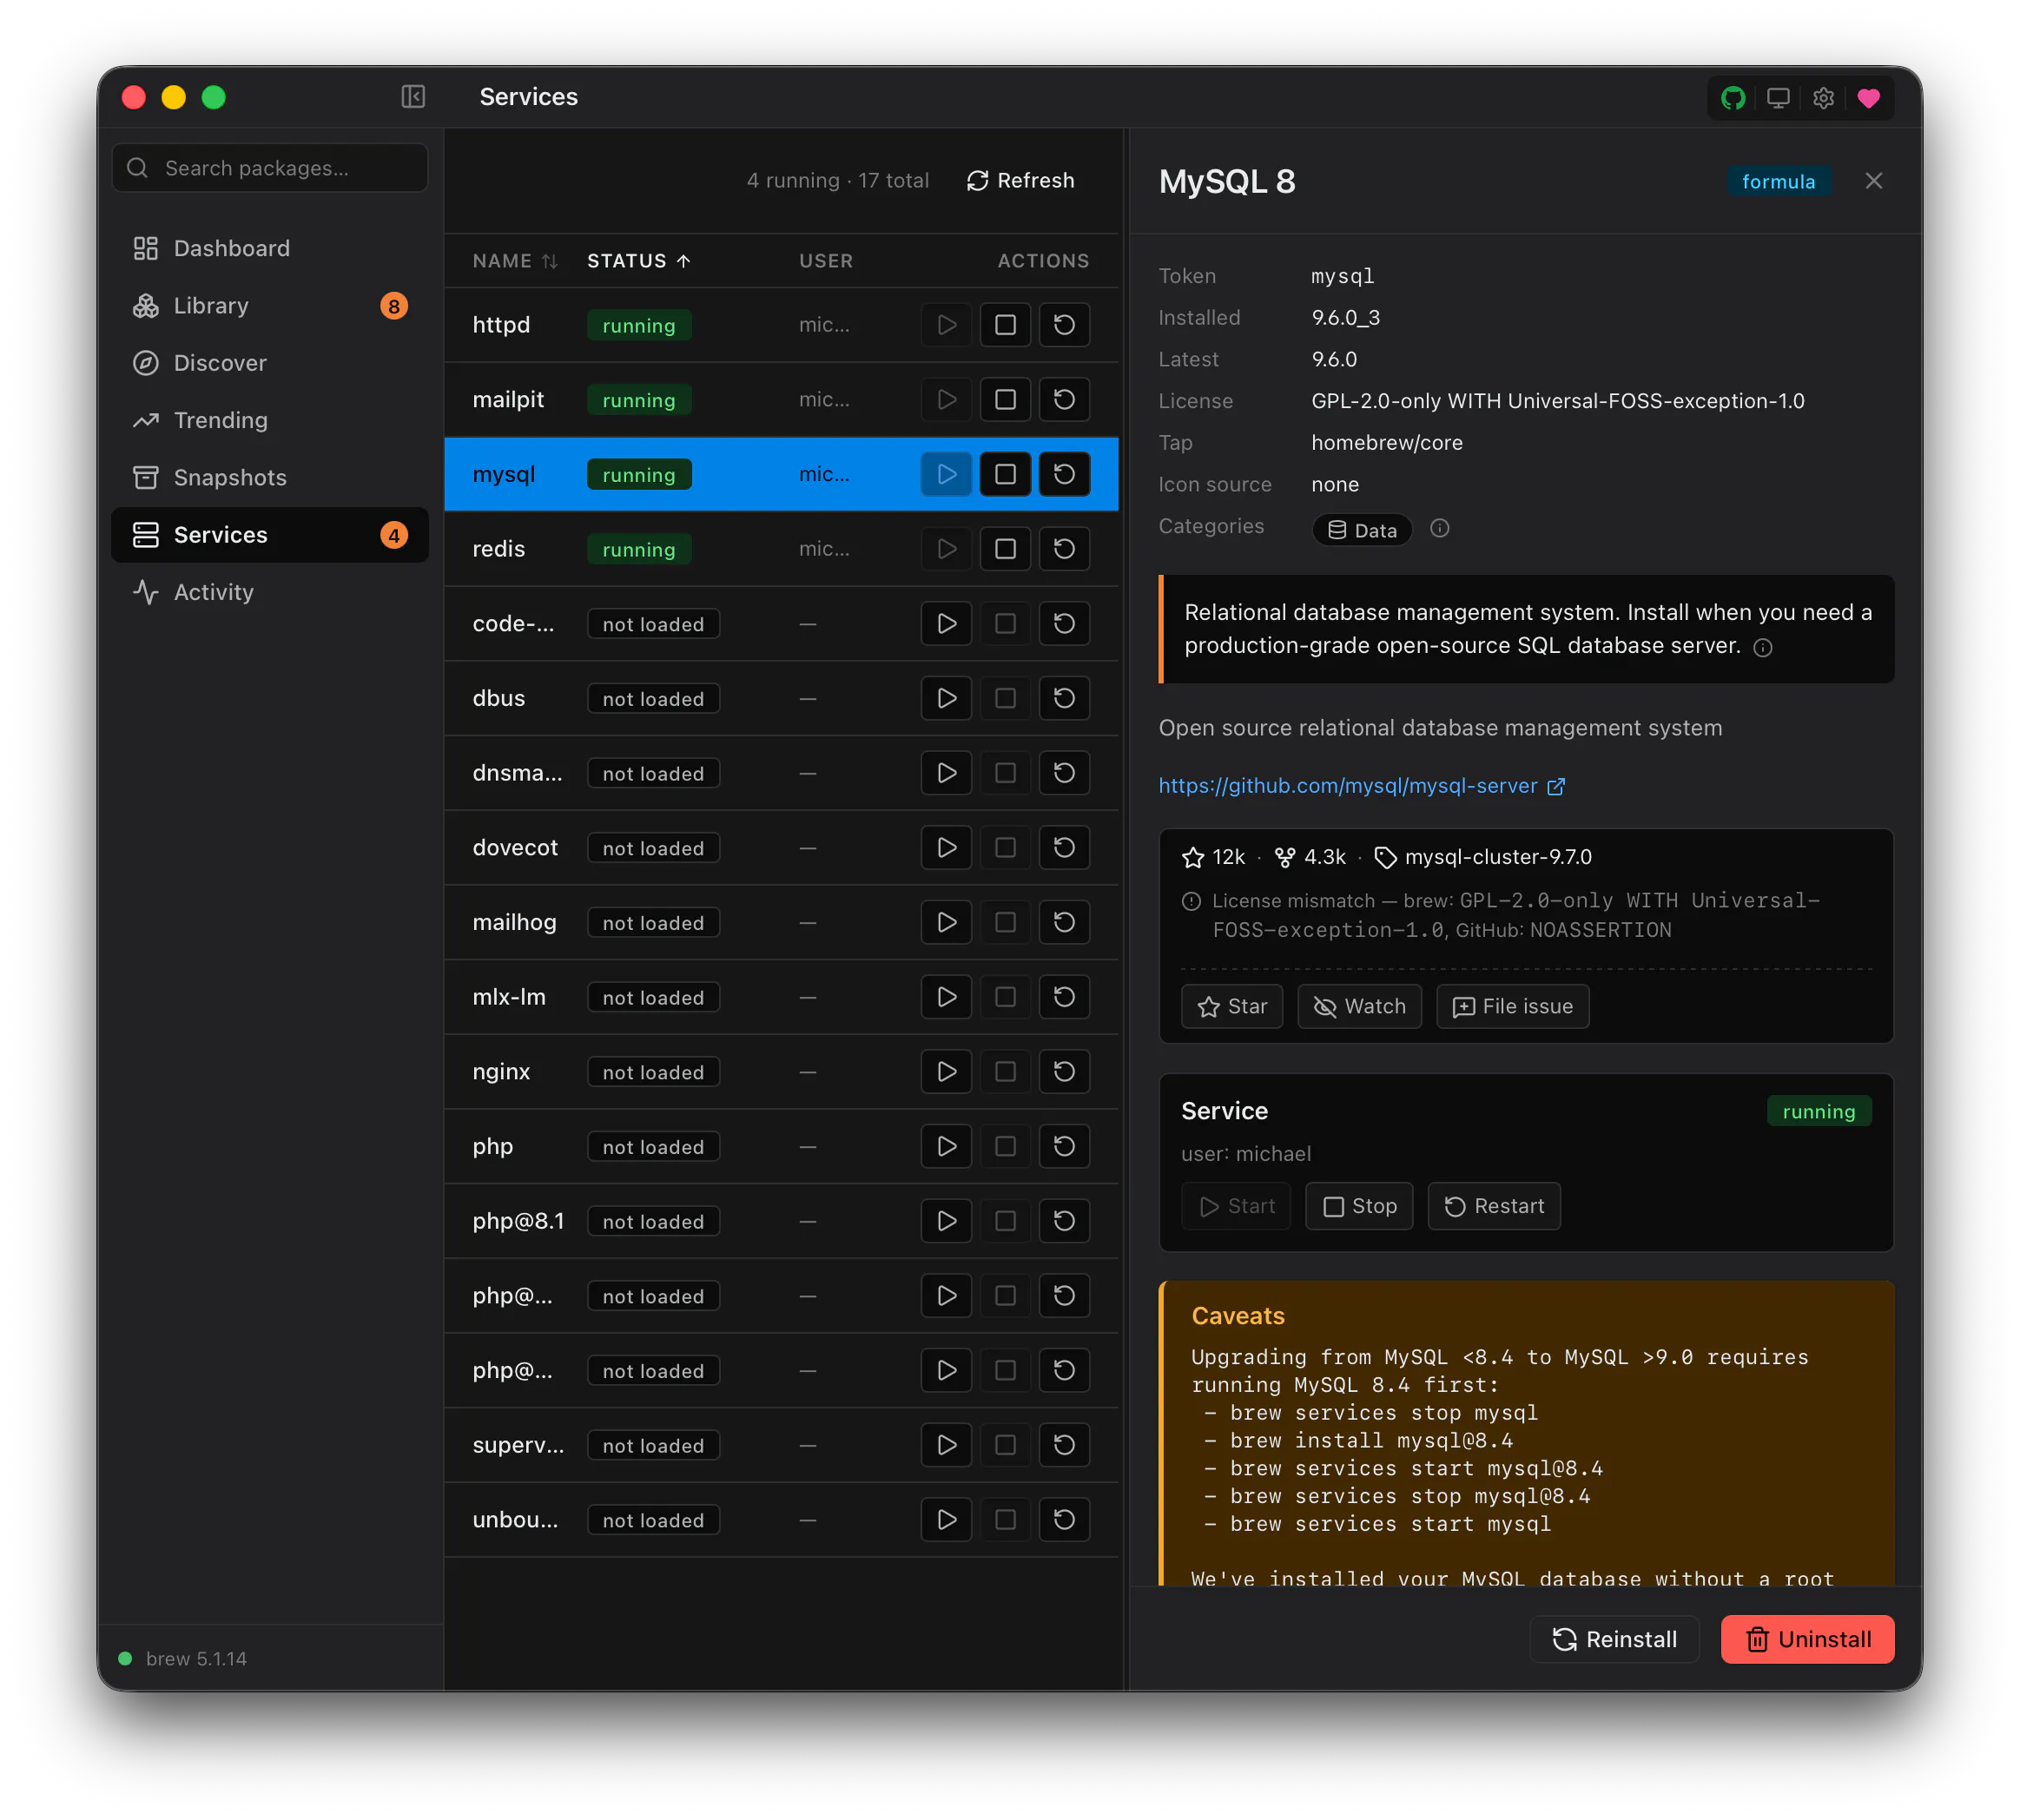Select the nginx service name
Viewport: 2020px width, 1820px height.
[501, 1072]
